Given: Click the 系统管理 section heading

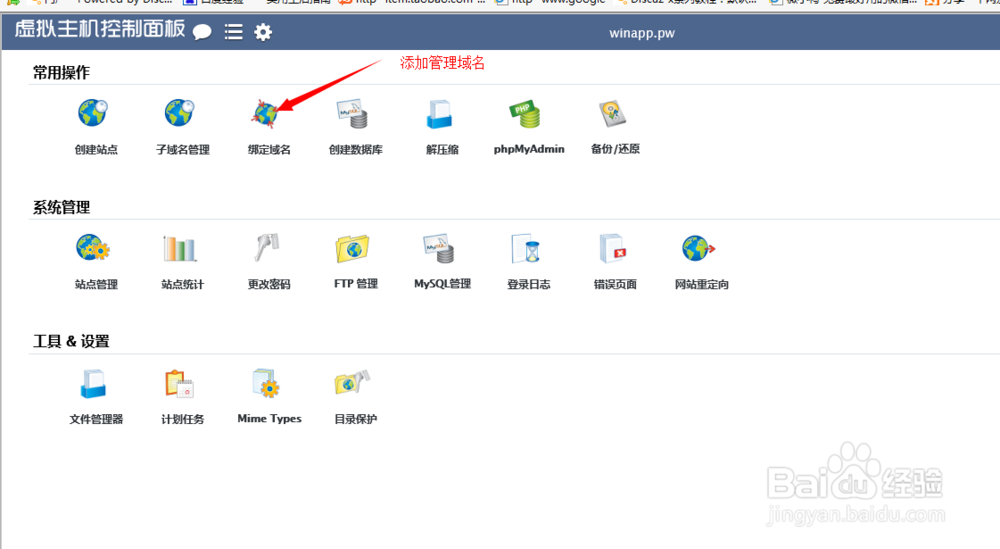Looking at the screenshot, I should pyautogui.click(x=61, y=207).
